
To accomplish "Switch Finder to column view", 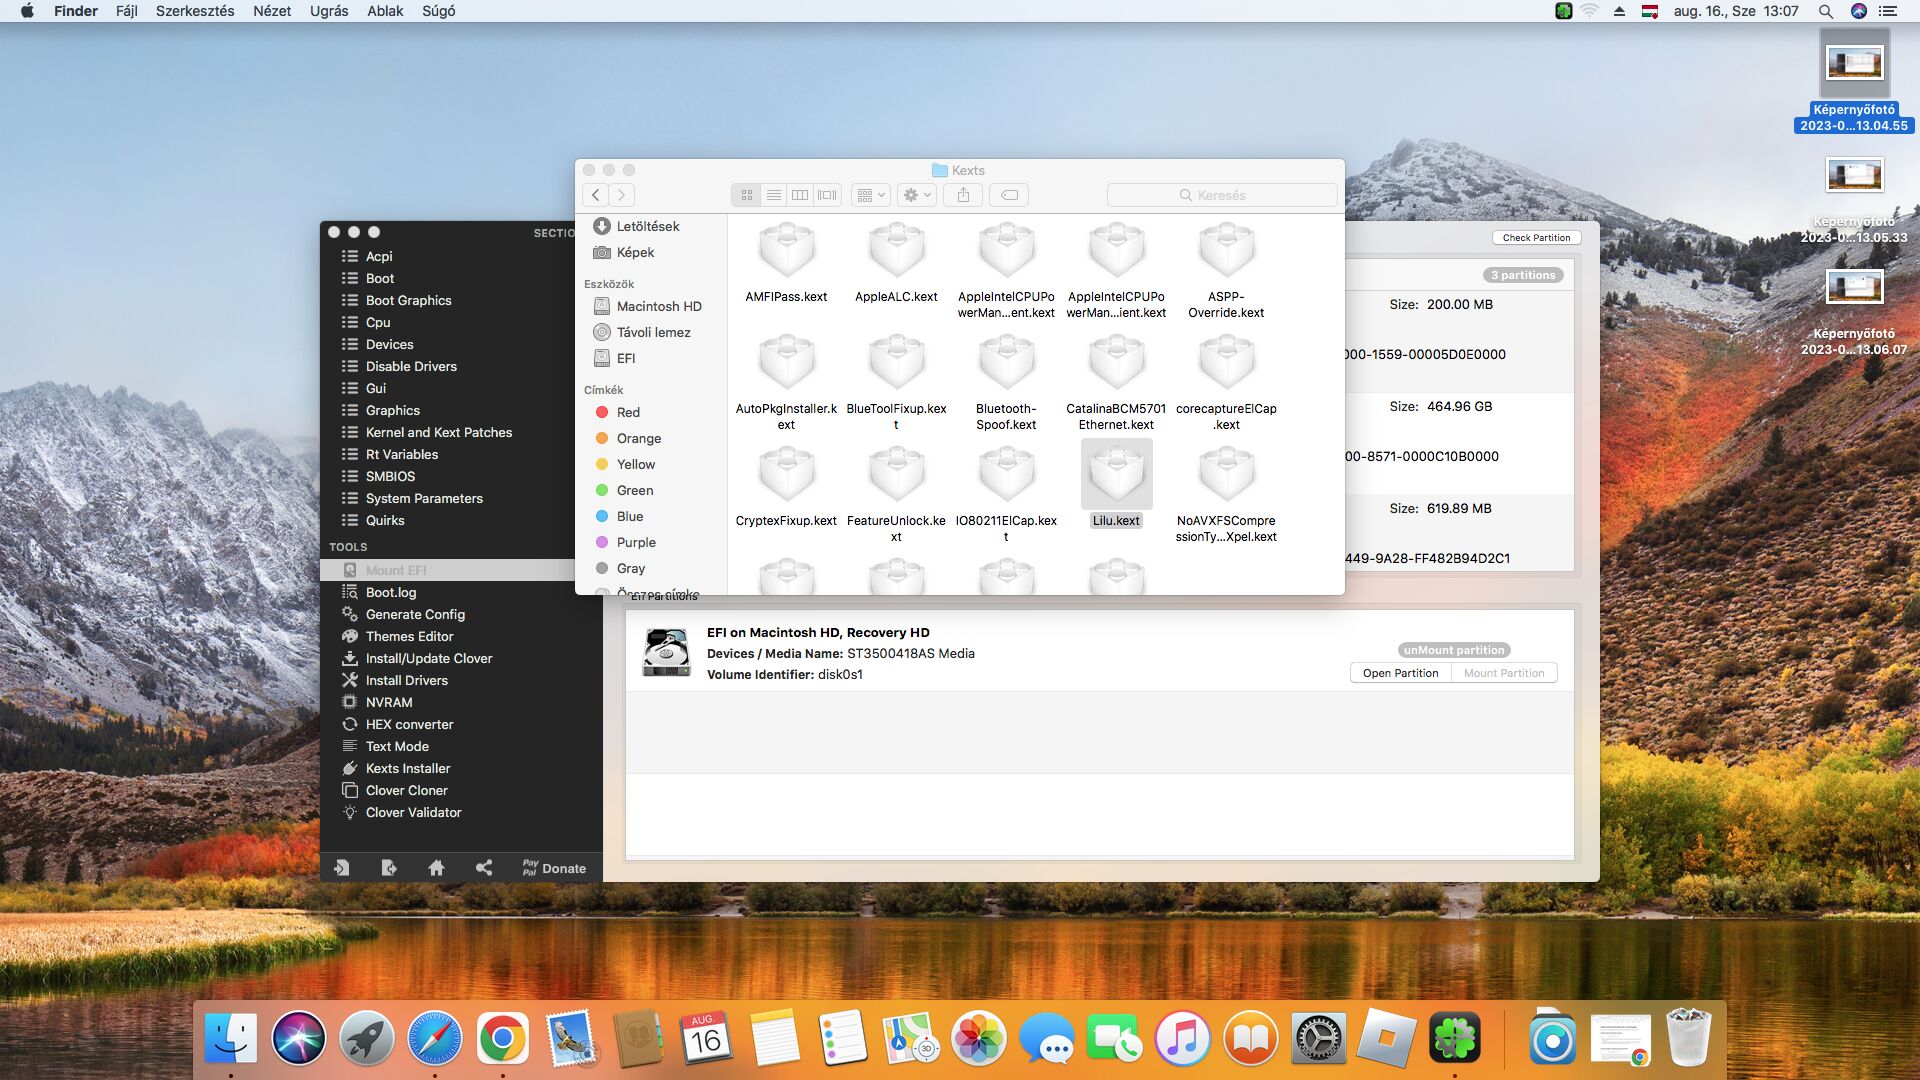I will click(x=800, y=195).
